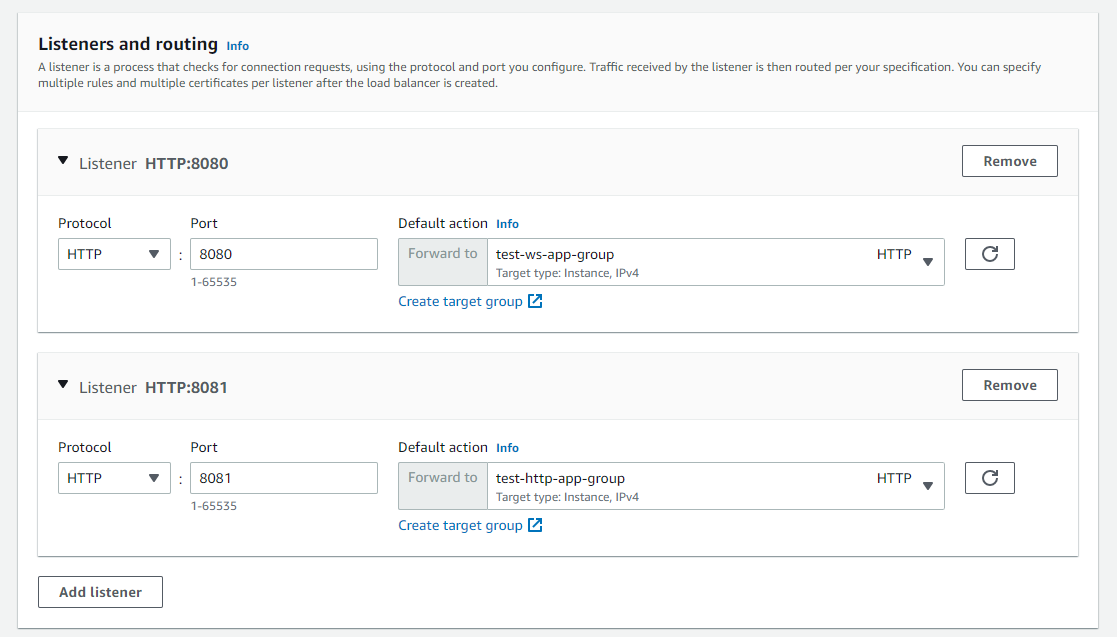Viewport: 1117px width, 637px height.
Task: Refresh target groups for HTTP:8080 listener
Action: tap(989, 254)
